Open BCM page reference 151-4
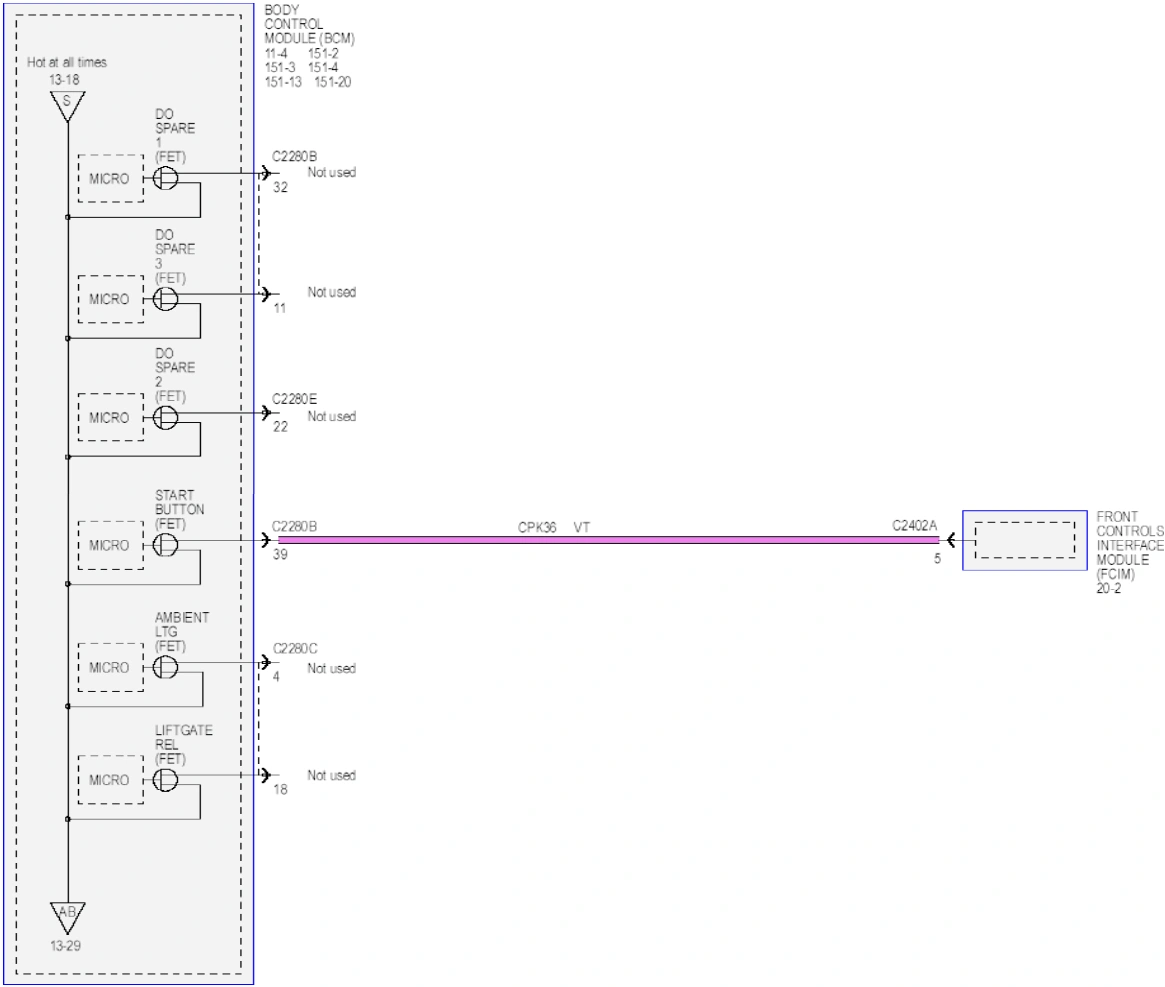The height and width of the screenshot is (987, 1165). (323, 68)
